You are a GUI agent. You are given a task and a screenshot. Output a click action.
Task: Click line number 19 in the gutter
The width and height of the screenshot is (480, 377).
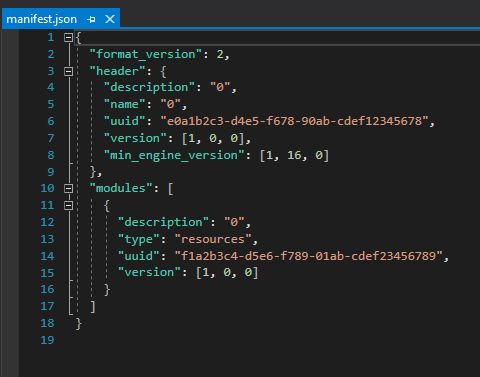[x=47, y=340]
